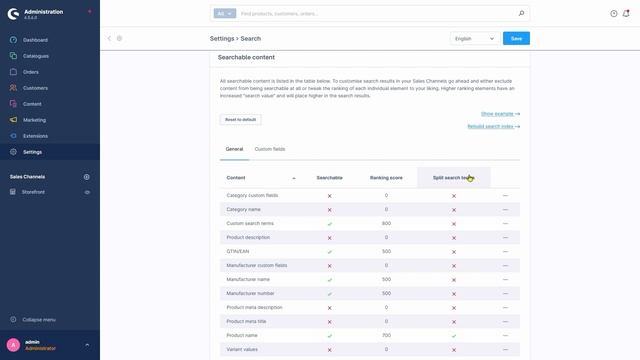The height and width of the screenshot is (360, 640).
Task: Click ranking score 700 of Product name
Action: tap(386, 336)
